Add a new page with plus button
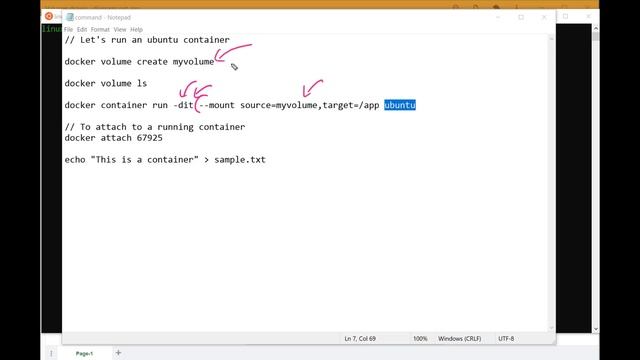The width and height of the screenshot is (640, 360). pos(118,353)
